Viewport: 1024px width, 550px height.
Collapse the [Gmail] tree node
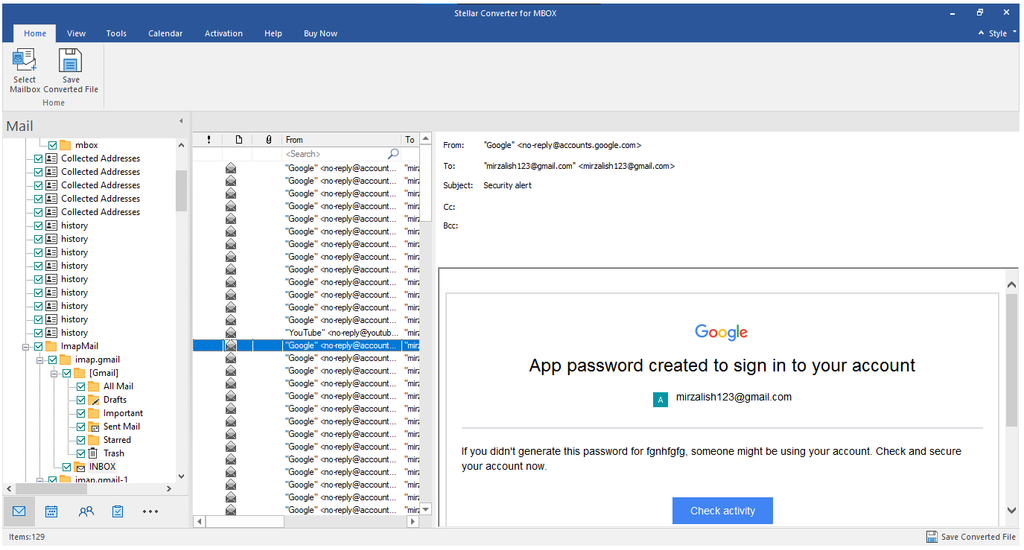(54, 374)
